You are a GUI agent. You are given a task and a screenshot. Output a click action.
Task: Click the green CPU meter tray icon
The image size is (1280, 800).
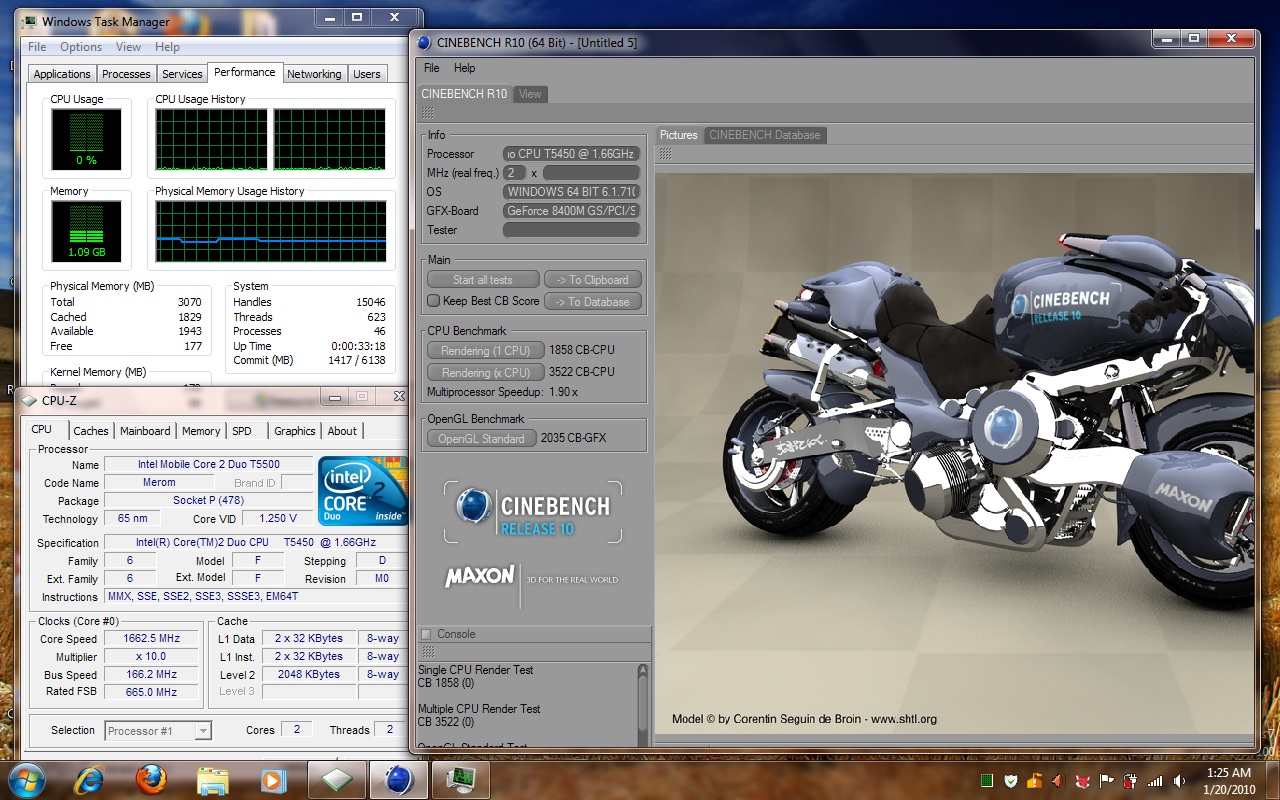(986, 781)
